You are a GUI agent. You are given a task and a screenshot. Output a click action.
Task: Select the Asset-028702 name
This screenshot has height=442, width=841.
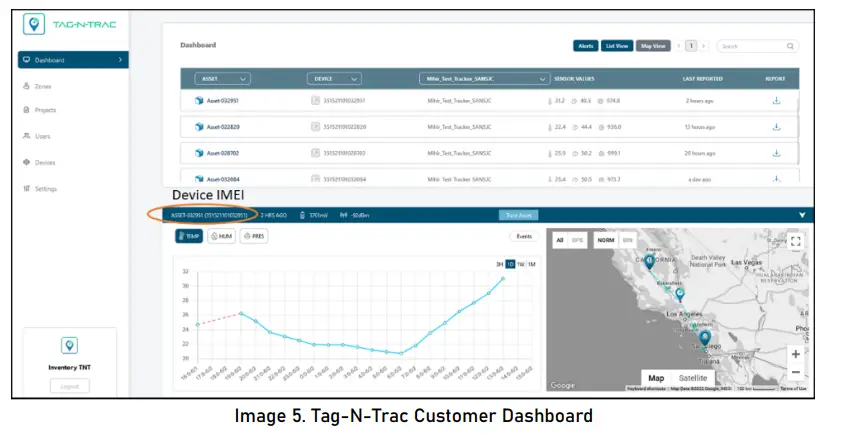(x=223, y=153)
